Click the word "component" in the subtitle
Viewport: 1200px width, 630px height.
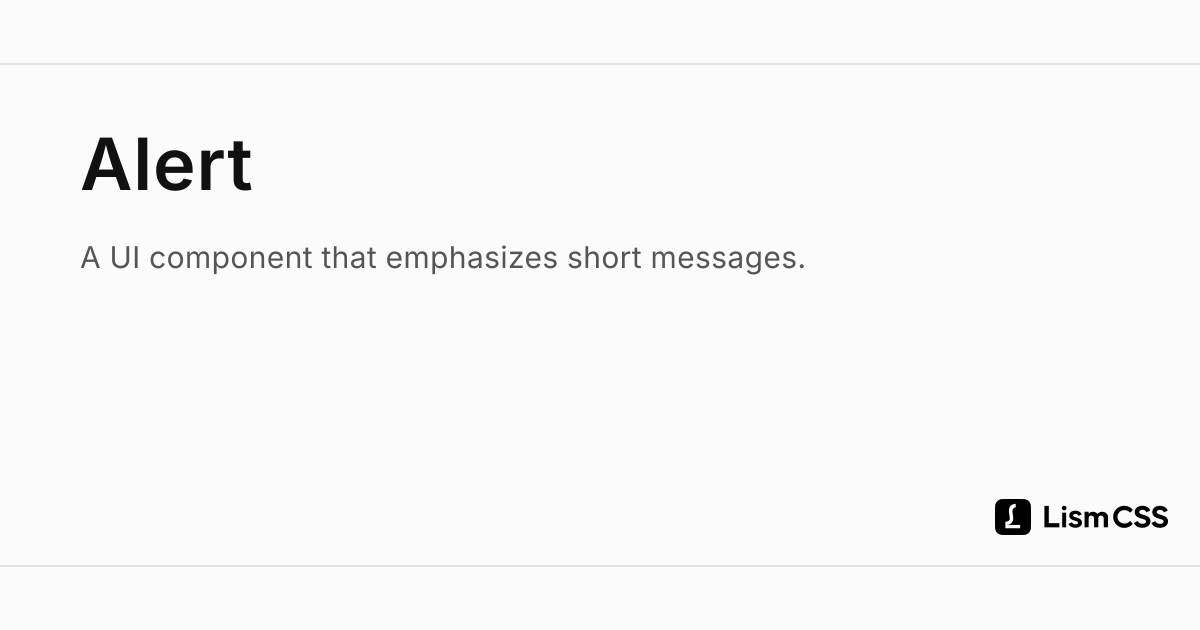(x=231, y=260)
